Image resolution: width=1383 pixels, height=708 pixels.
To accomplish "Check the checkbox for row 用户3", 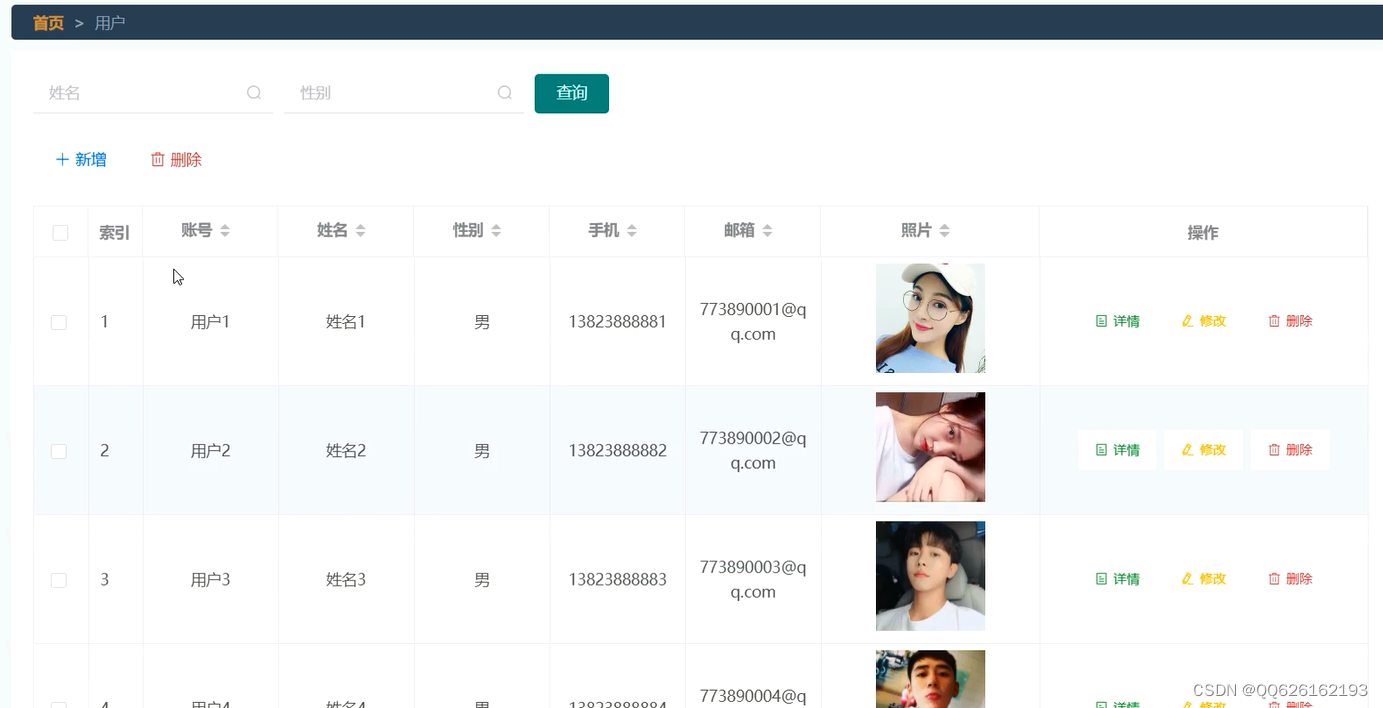I will pos(59,580).
